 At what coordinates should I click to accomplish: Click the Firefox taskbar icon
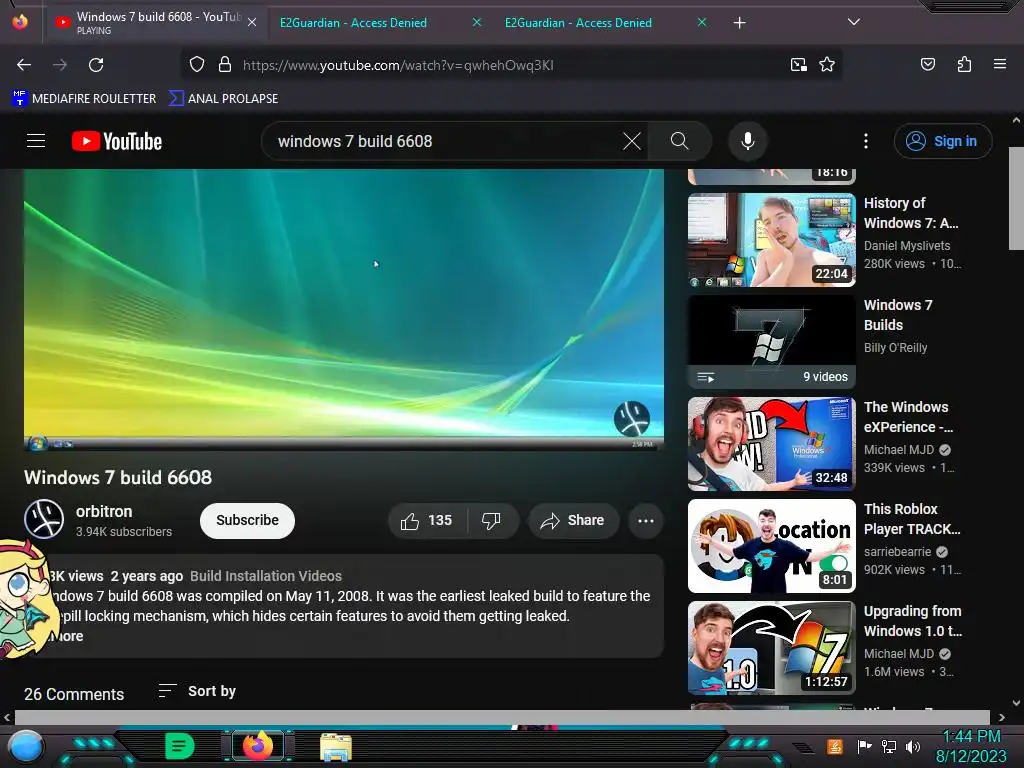pos(257,746)
